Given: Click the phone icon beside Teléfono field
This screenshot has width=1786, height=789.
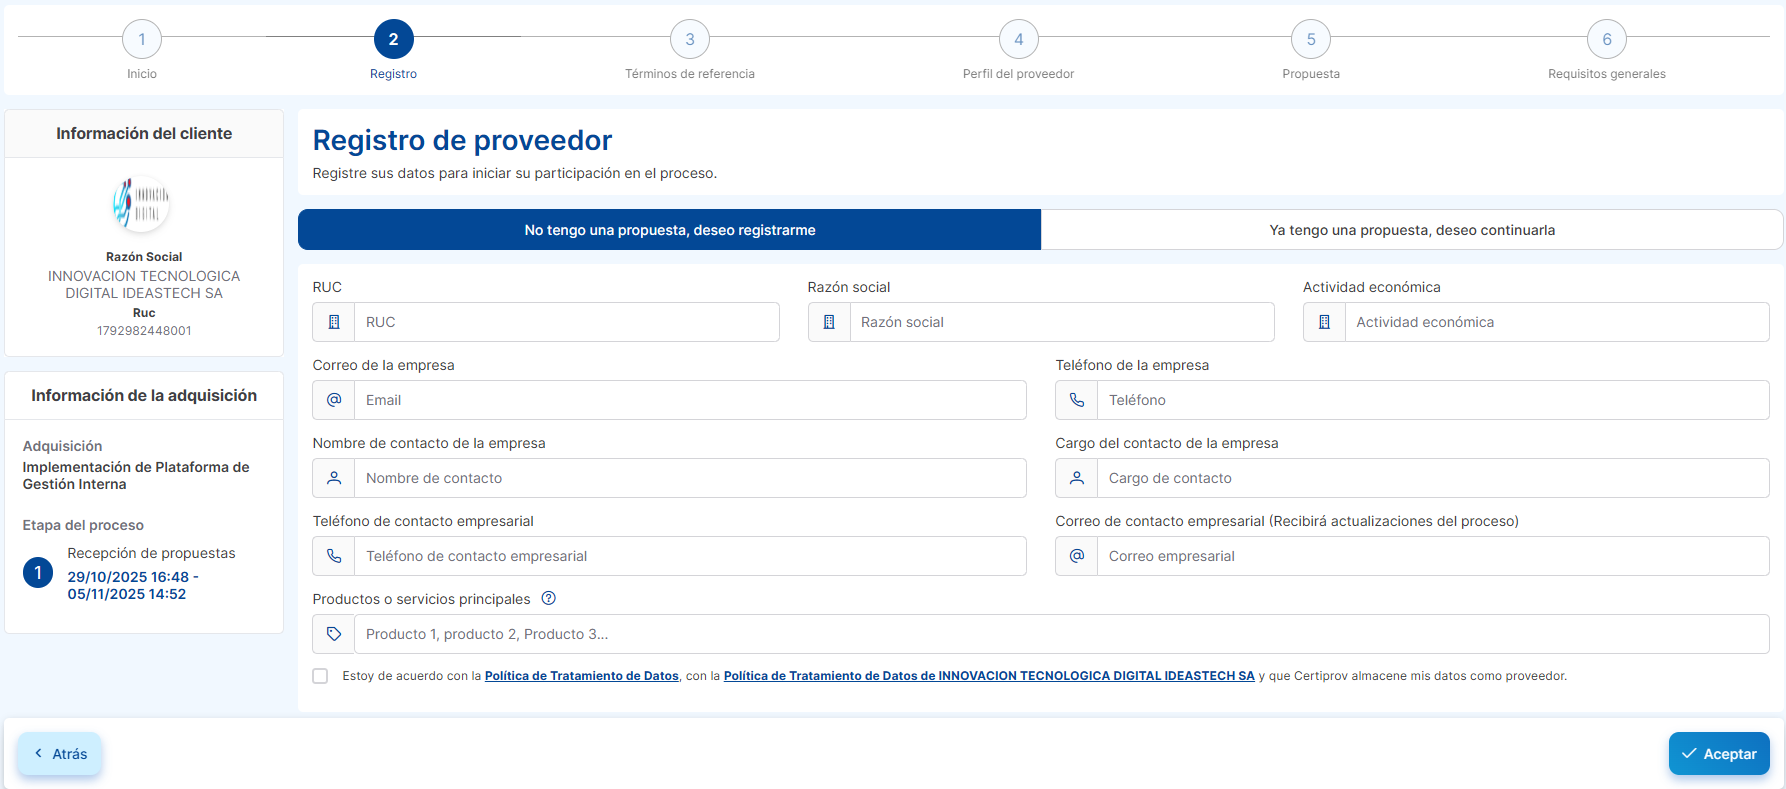Looking at the screenshot, I should (x=1077, y=400).
